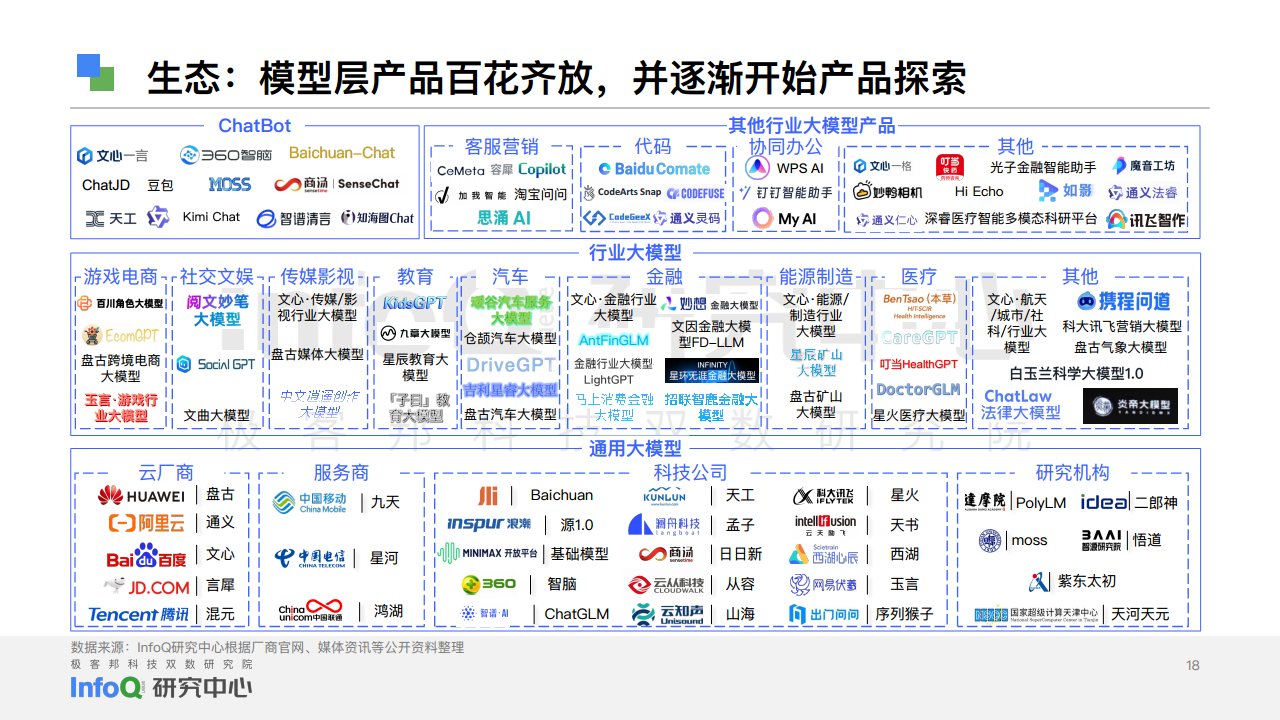The width and height of the screenshot is (1280, 720).
Task: Click the InfoQ 研究中心 logo in footer
Action: pos(161,687)
